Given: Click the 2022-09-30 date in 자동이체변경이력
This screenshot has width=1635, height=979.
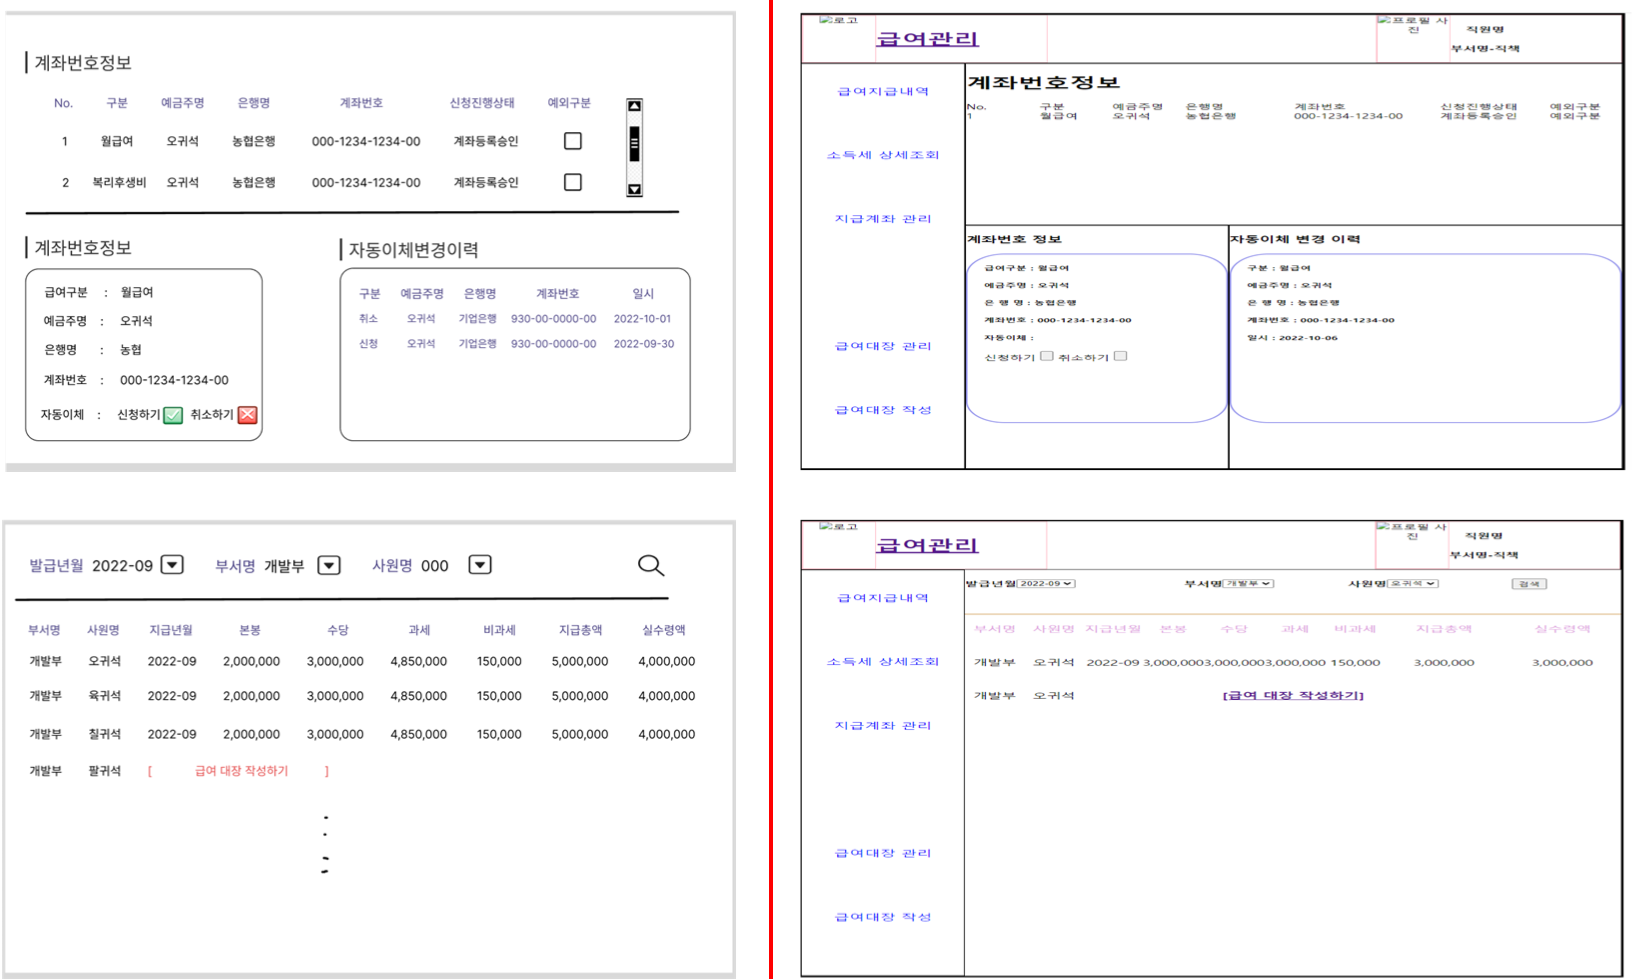Looking at the screenshot, I should tap(643, 344).
